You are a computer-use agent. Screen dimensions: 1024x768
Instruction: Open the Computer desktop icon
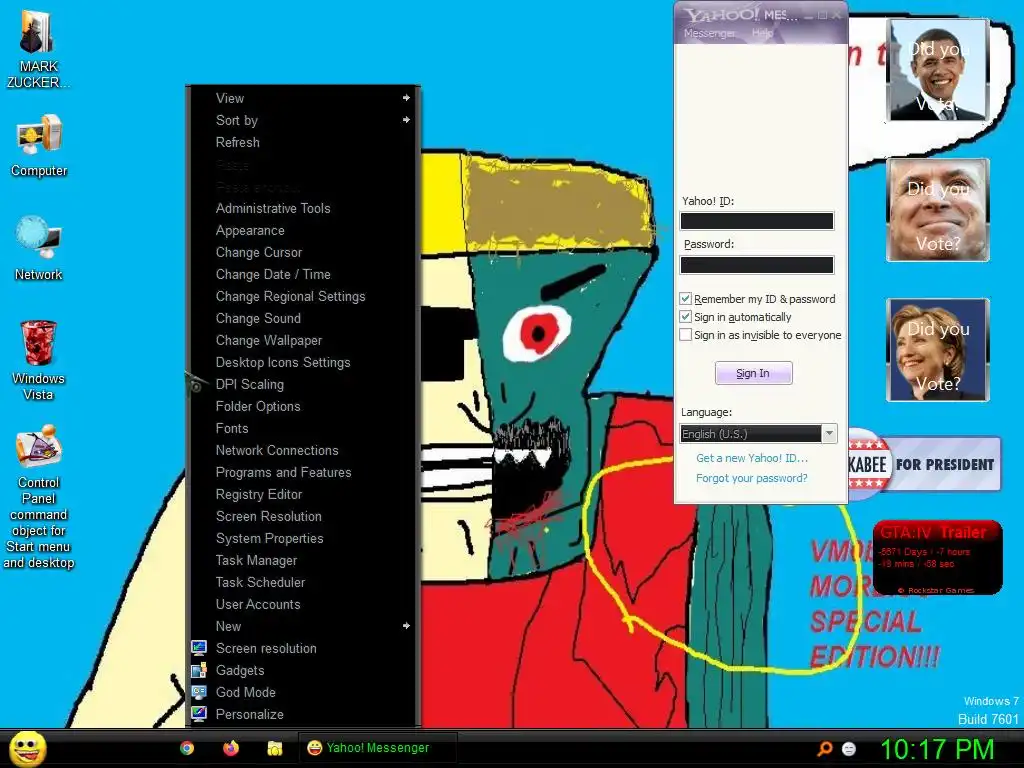coord(39,145)
